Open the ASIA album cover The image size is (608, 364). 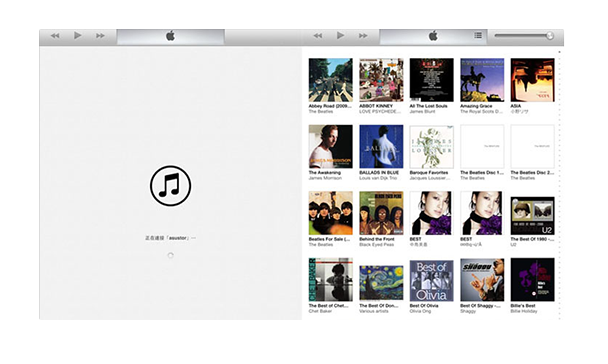pyautogui.click(x=532, y=80)
